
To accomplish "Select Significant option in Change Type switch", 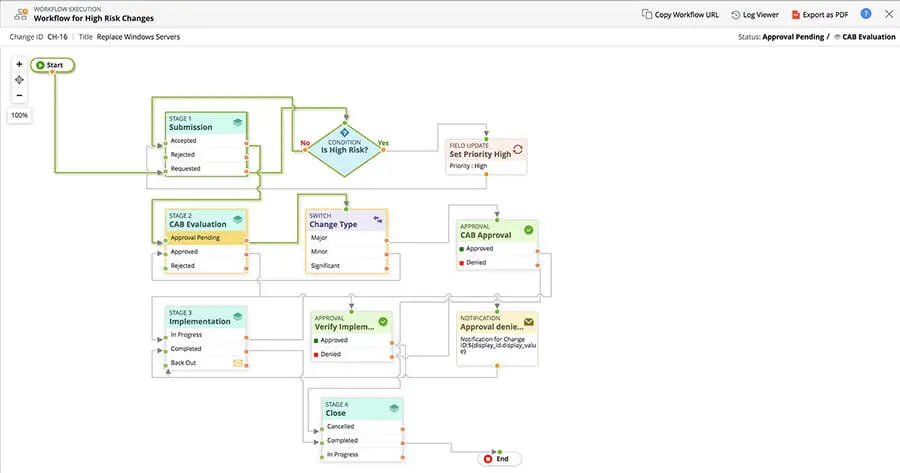I will tap(346, 266).
